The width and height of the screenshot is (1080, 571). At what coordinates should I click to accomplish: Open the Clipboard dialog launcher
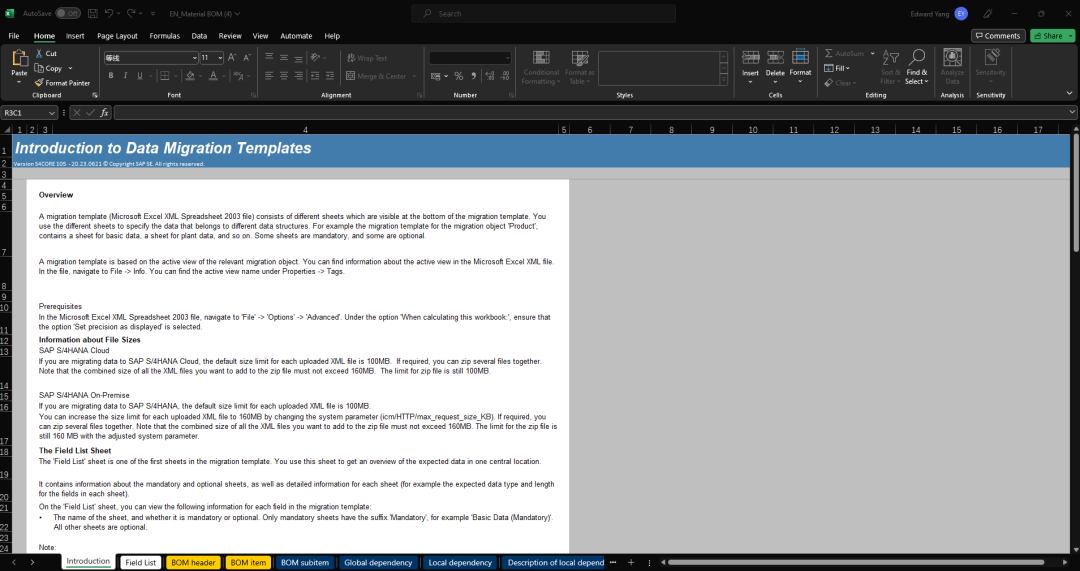click(x=95, y=95)
